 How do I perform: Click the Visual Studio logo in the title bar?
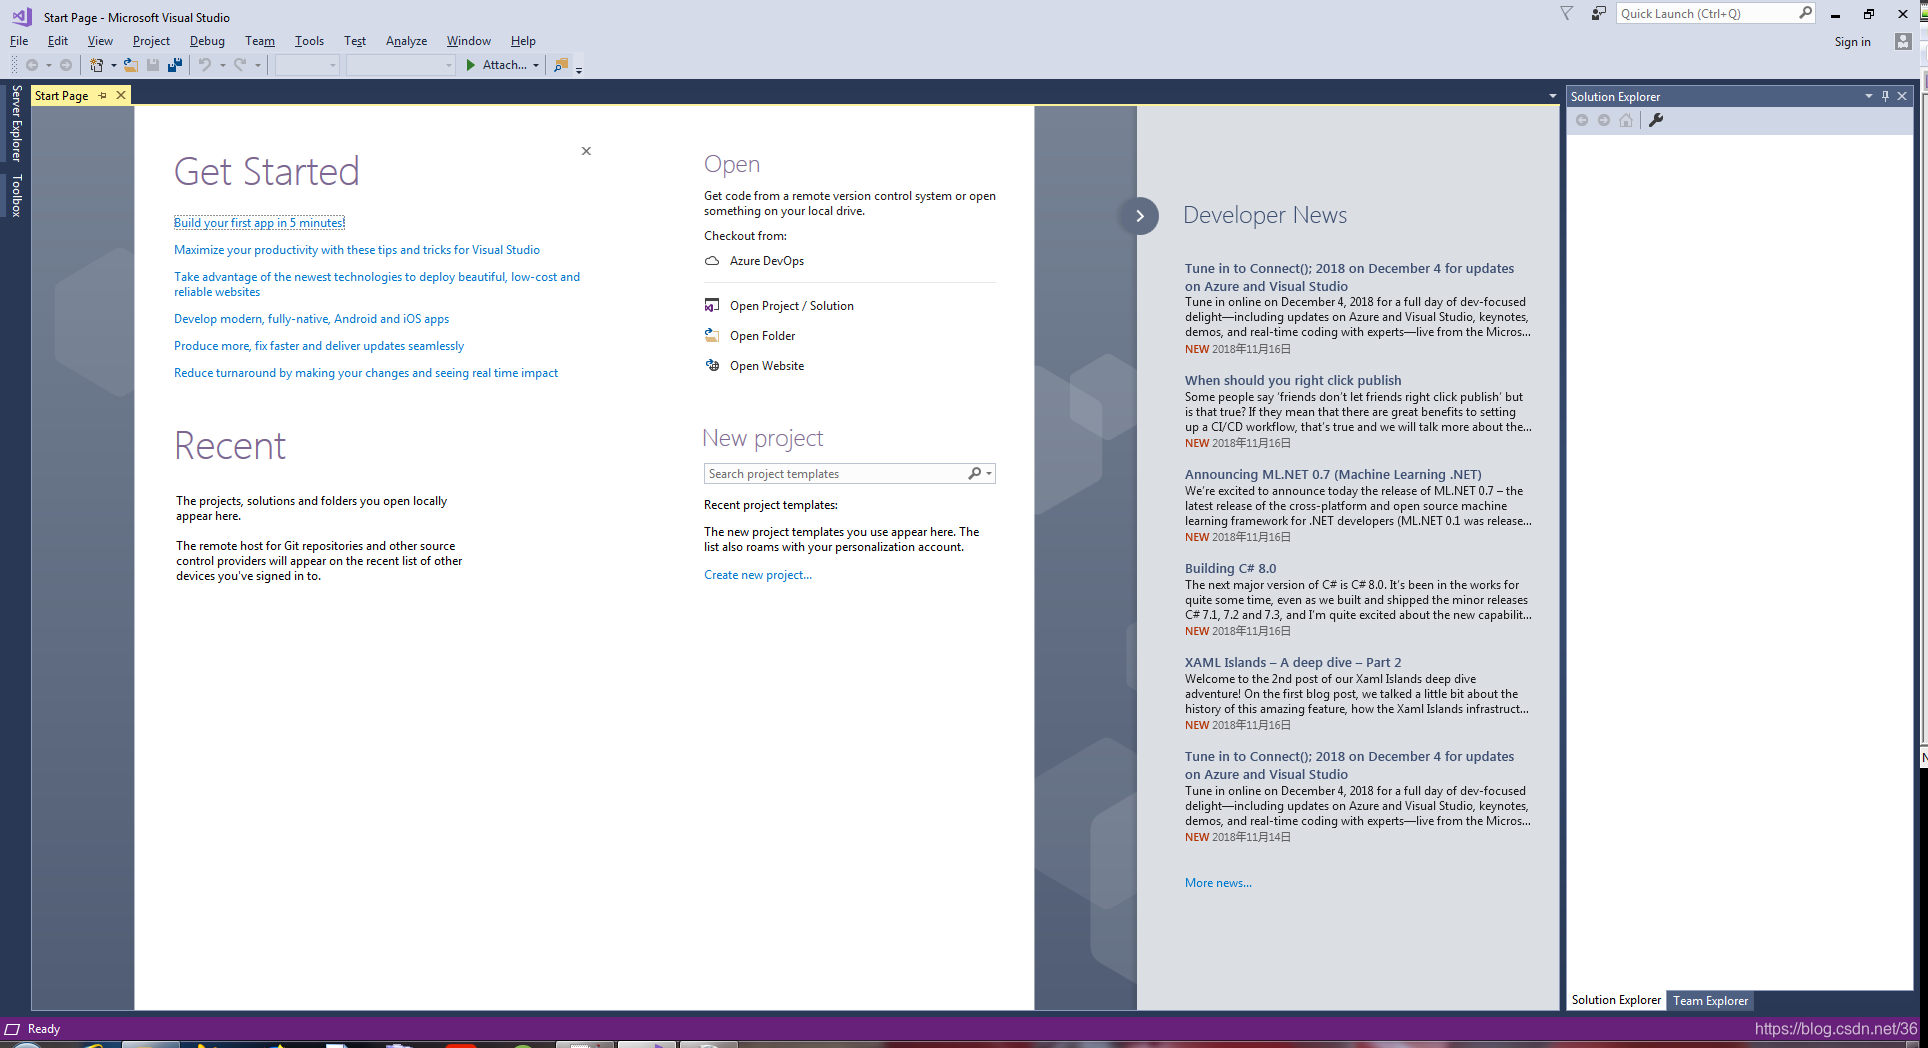coord(22,17)
